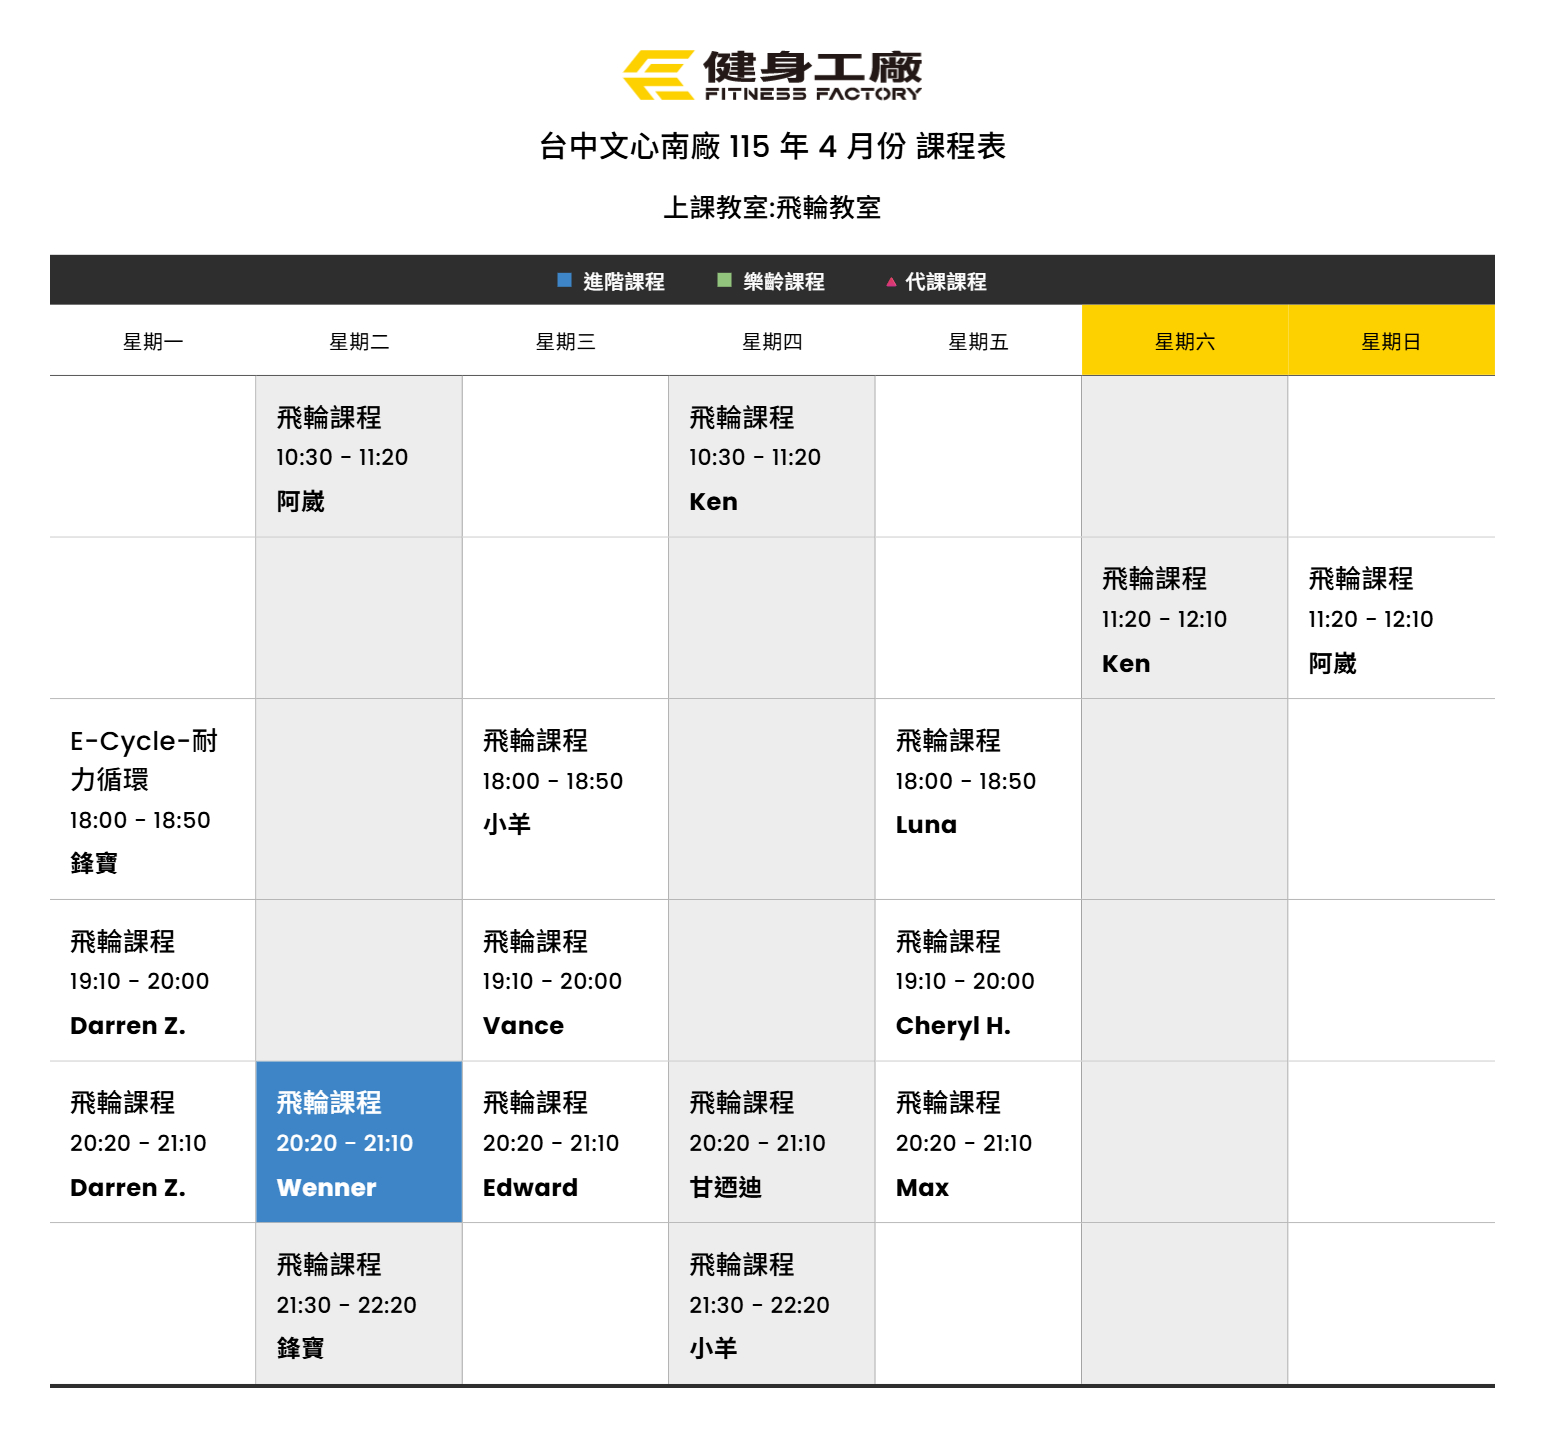Open Thursday 20:20 class by 甘迺迪
Image resolution: width=1545 pixels, height=1438 pixels.
click(771, 1143)
